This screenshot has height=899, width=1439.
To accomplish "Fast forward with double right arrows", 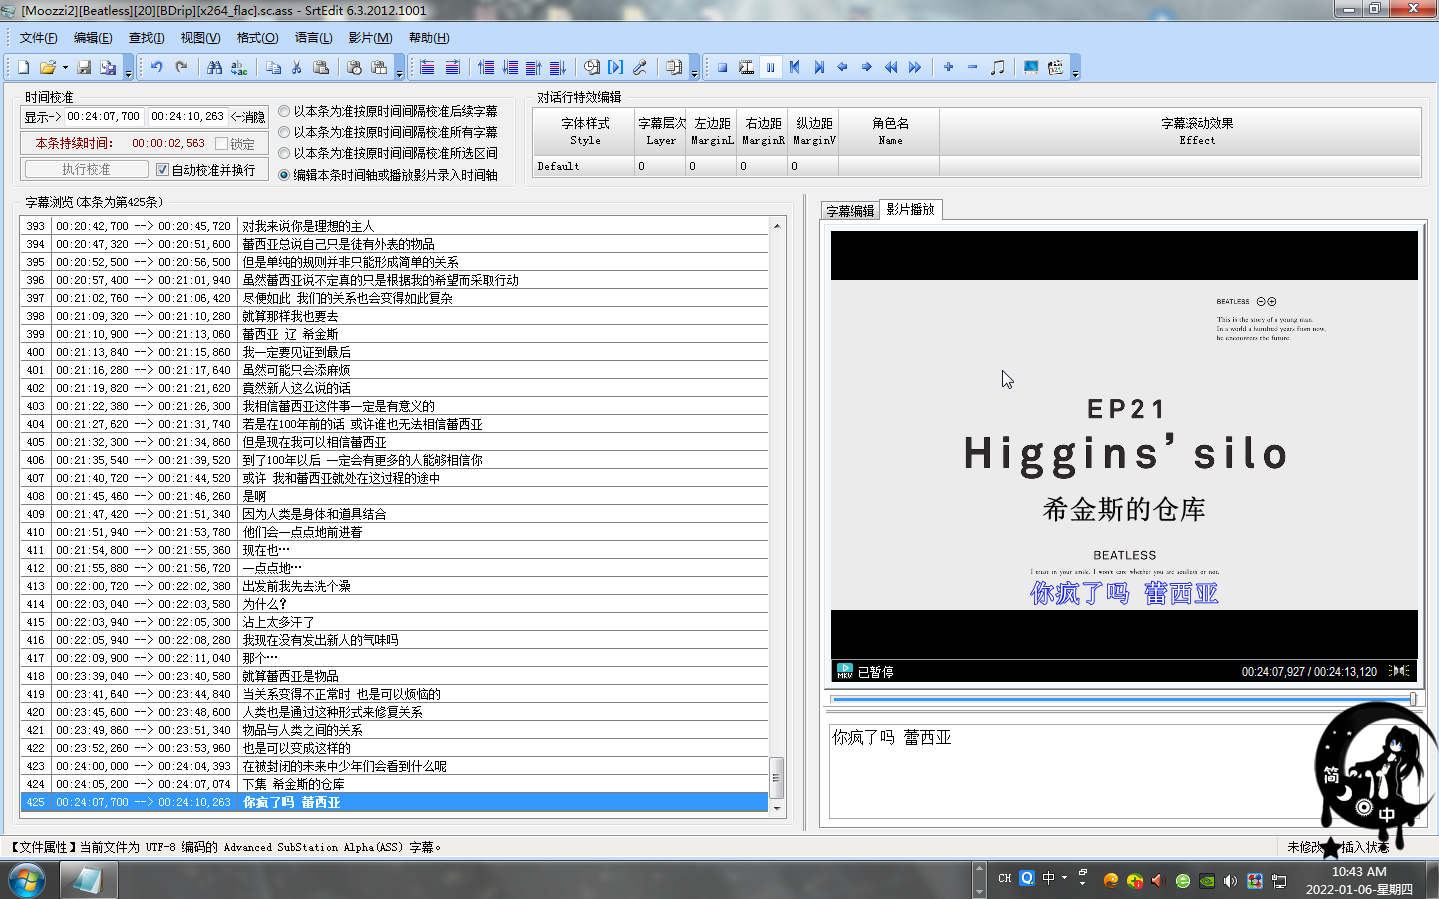I will (915, 67).
